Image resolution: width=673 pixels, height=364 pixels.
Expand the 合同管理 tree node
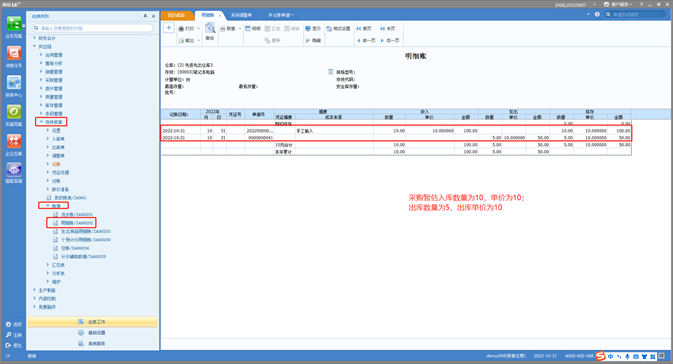41,55
